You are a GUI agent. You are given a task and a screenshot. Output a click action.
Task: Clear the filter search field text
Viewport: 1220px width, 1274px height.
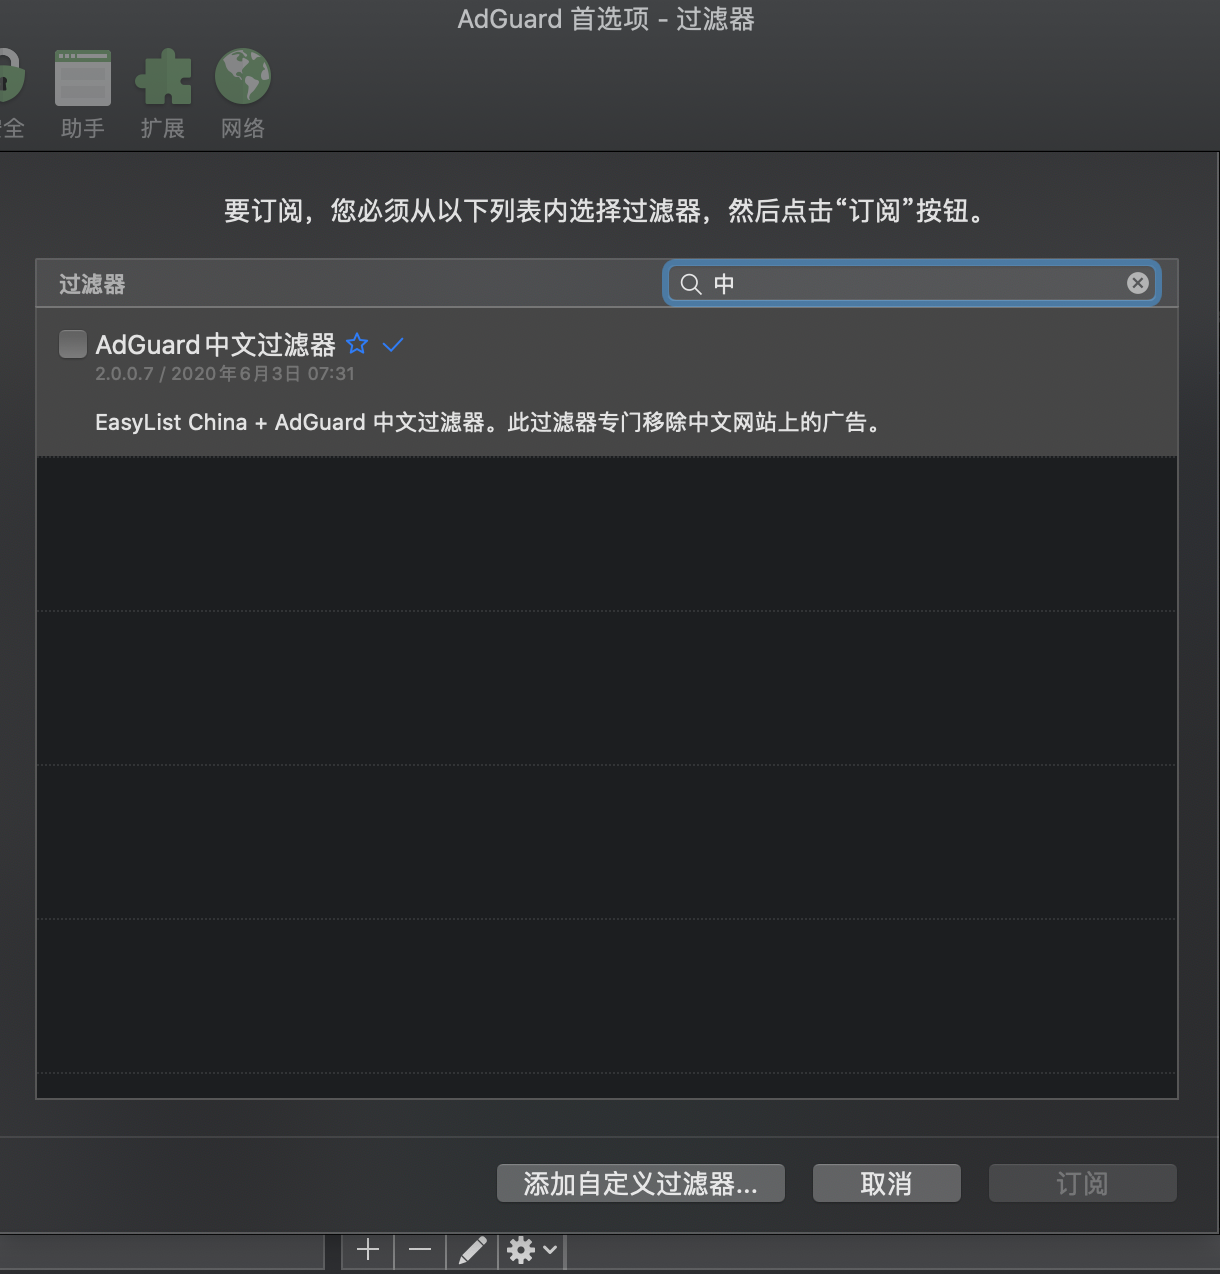coord(1137,283)
